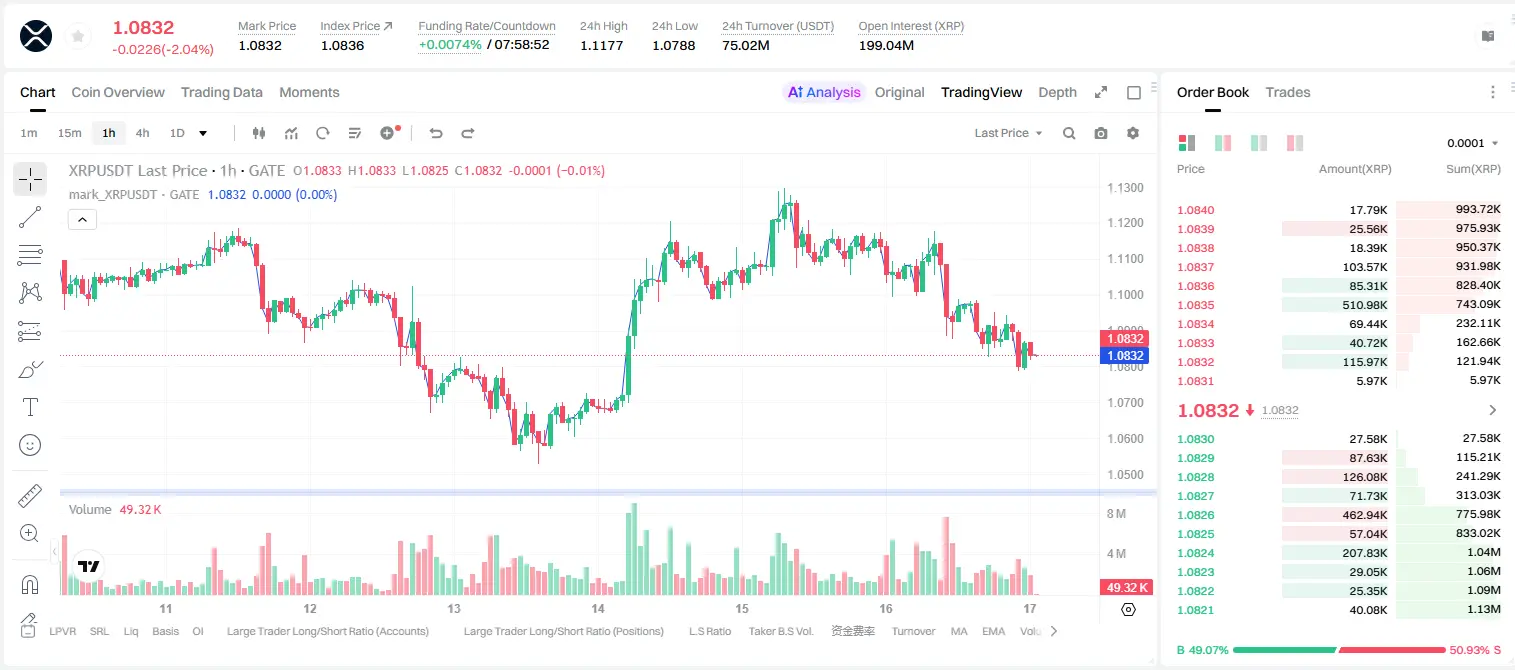The width and height of the screenshot is (1515, 670).
Task: Search symbol with magnifier icon
Action: (1069, 133)
